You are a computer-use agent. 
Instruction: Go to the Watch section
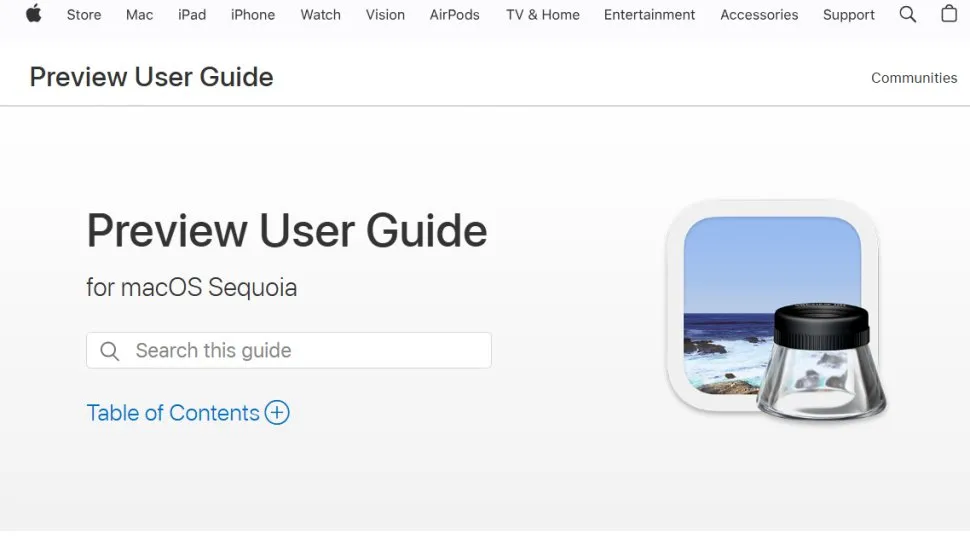pyautogui.click(x=320, y=15)
